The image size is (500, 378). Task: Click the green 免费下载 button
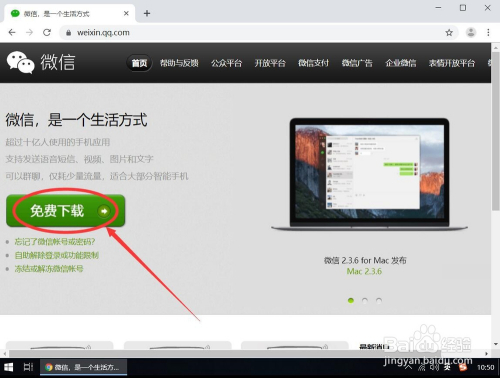click(65, 211)
